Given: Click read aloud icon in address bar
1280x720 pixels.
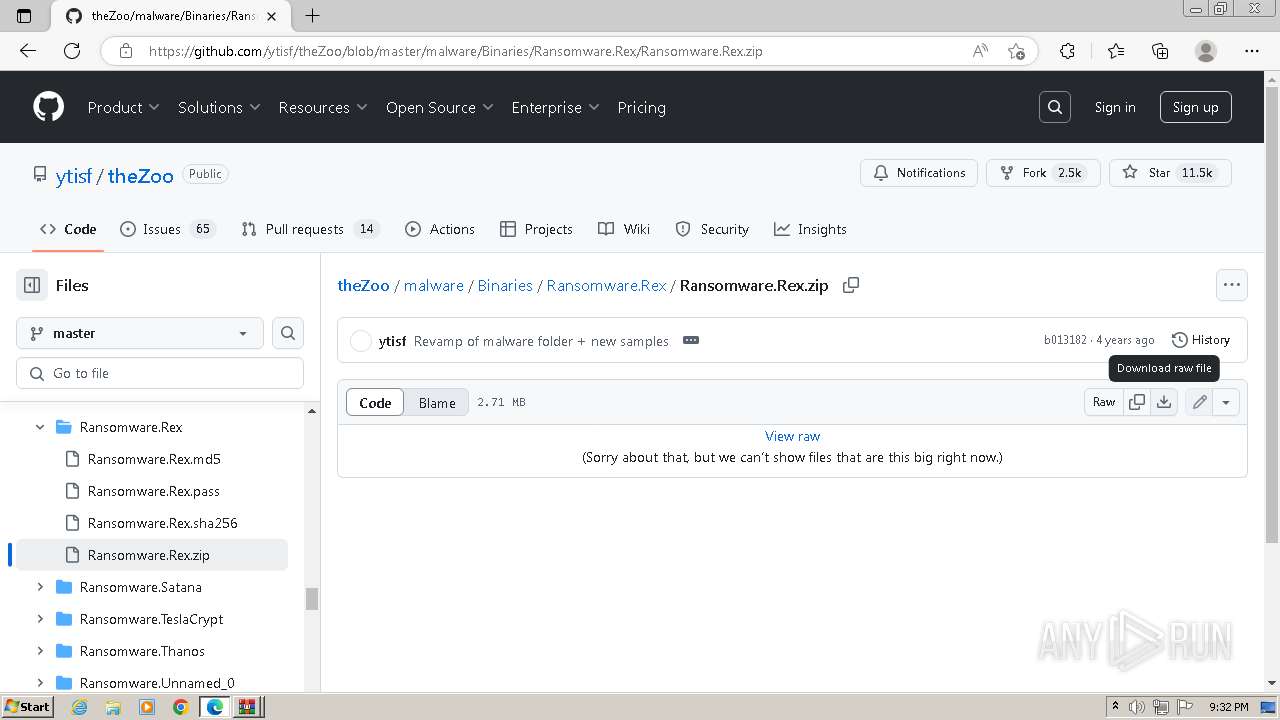Looking at the screenshot, I should point(980,51).
